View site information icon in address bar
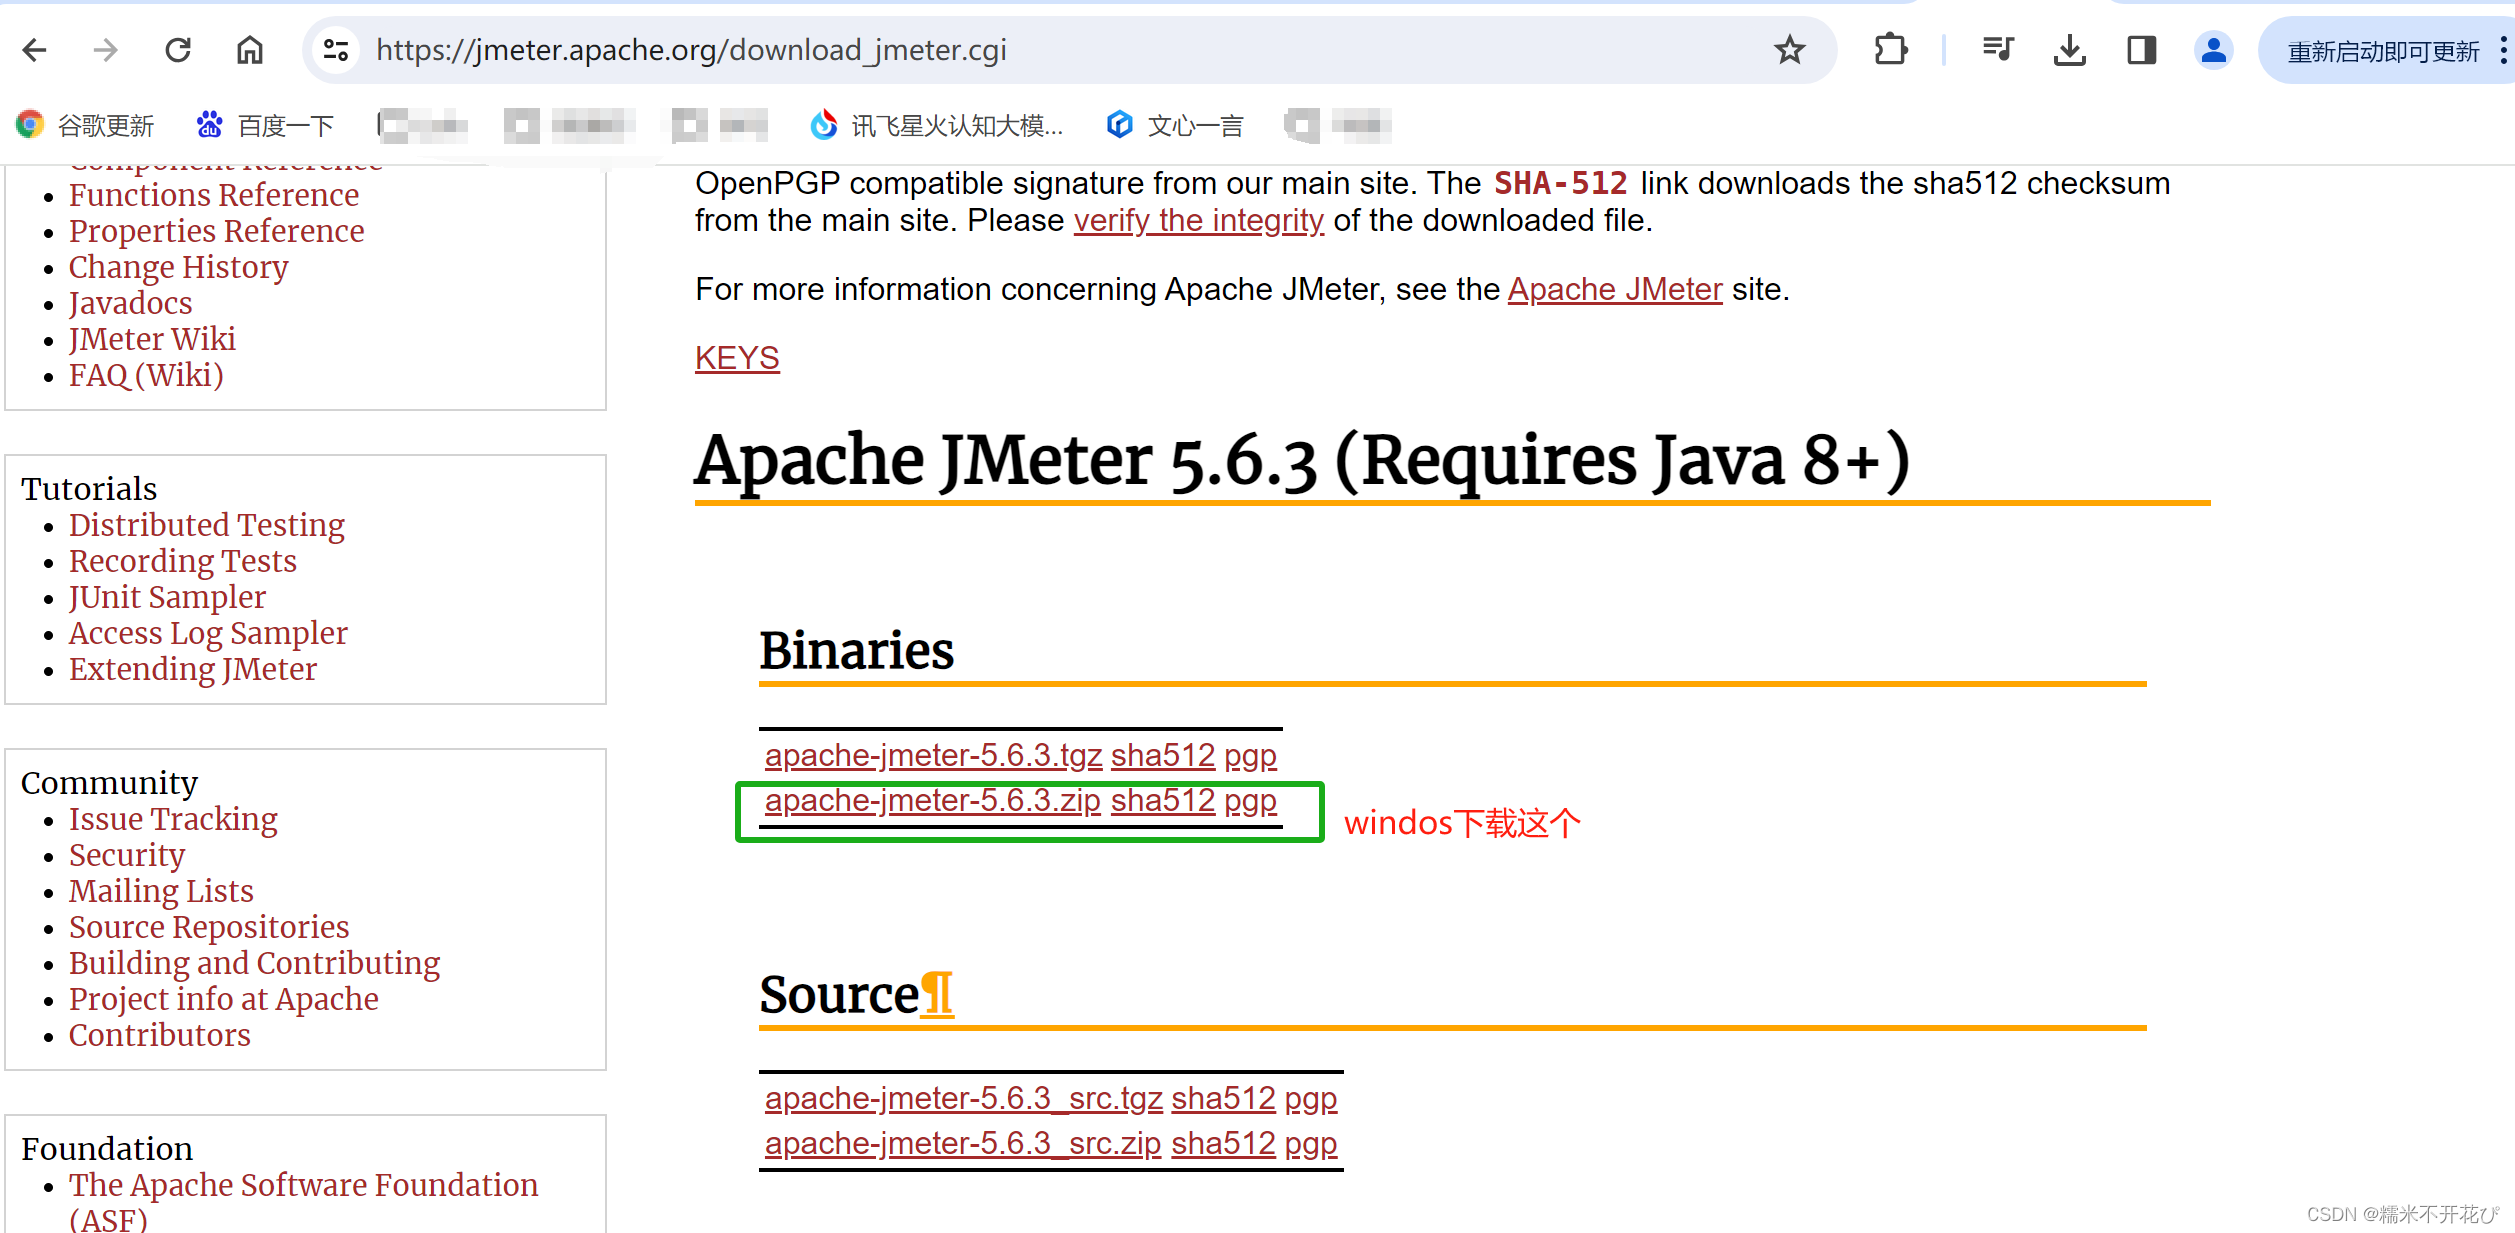The width and height of the screenshot is (2515, 1233). pyautogui.click(x=336, y=50)
